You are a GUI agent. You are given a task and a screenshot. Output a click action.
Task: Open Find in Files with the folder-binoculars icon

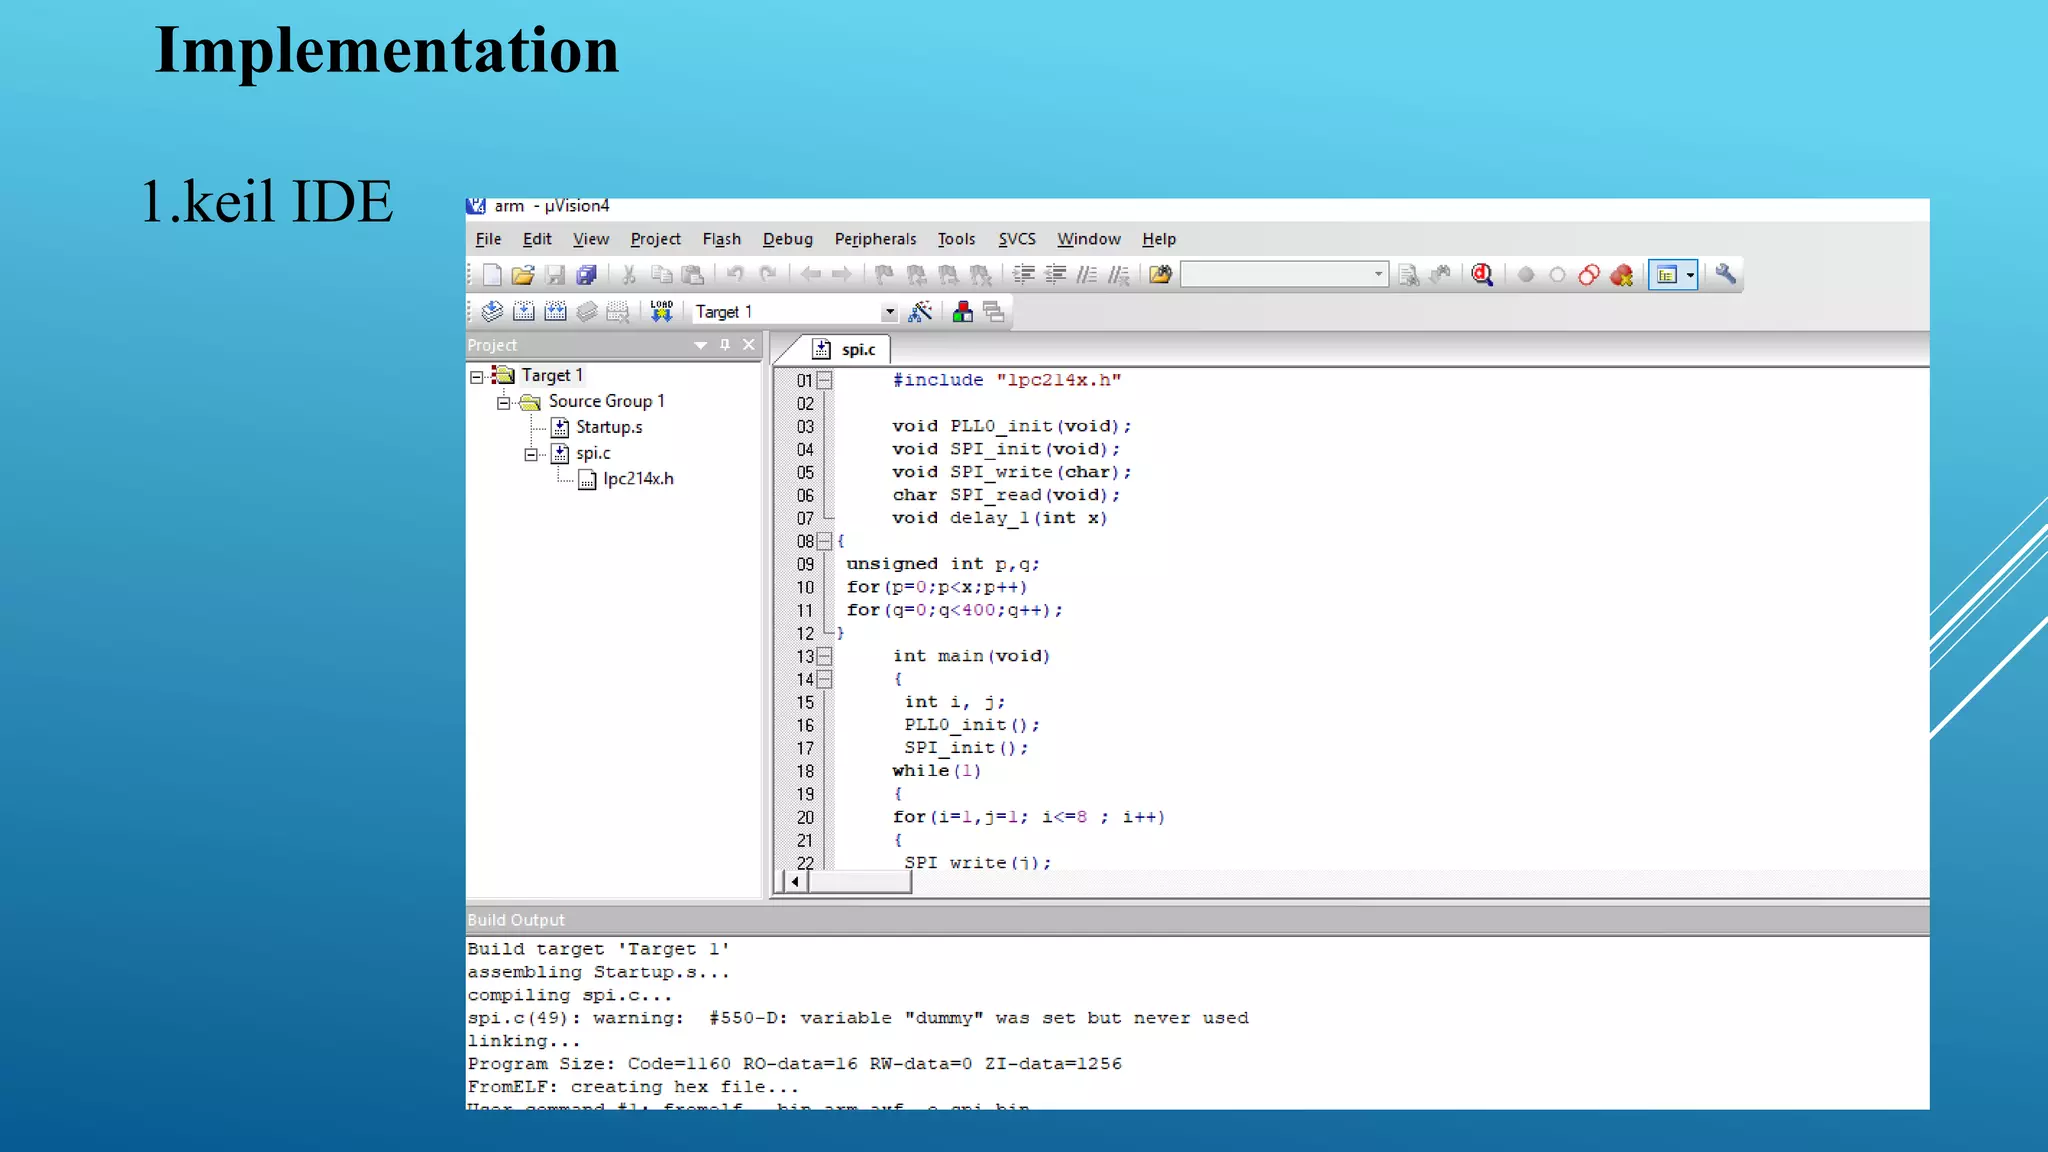coord(1160,275)
